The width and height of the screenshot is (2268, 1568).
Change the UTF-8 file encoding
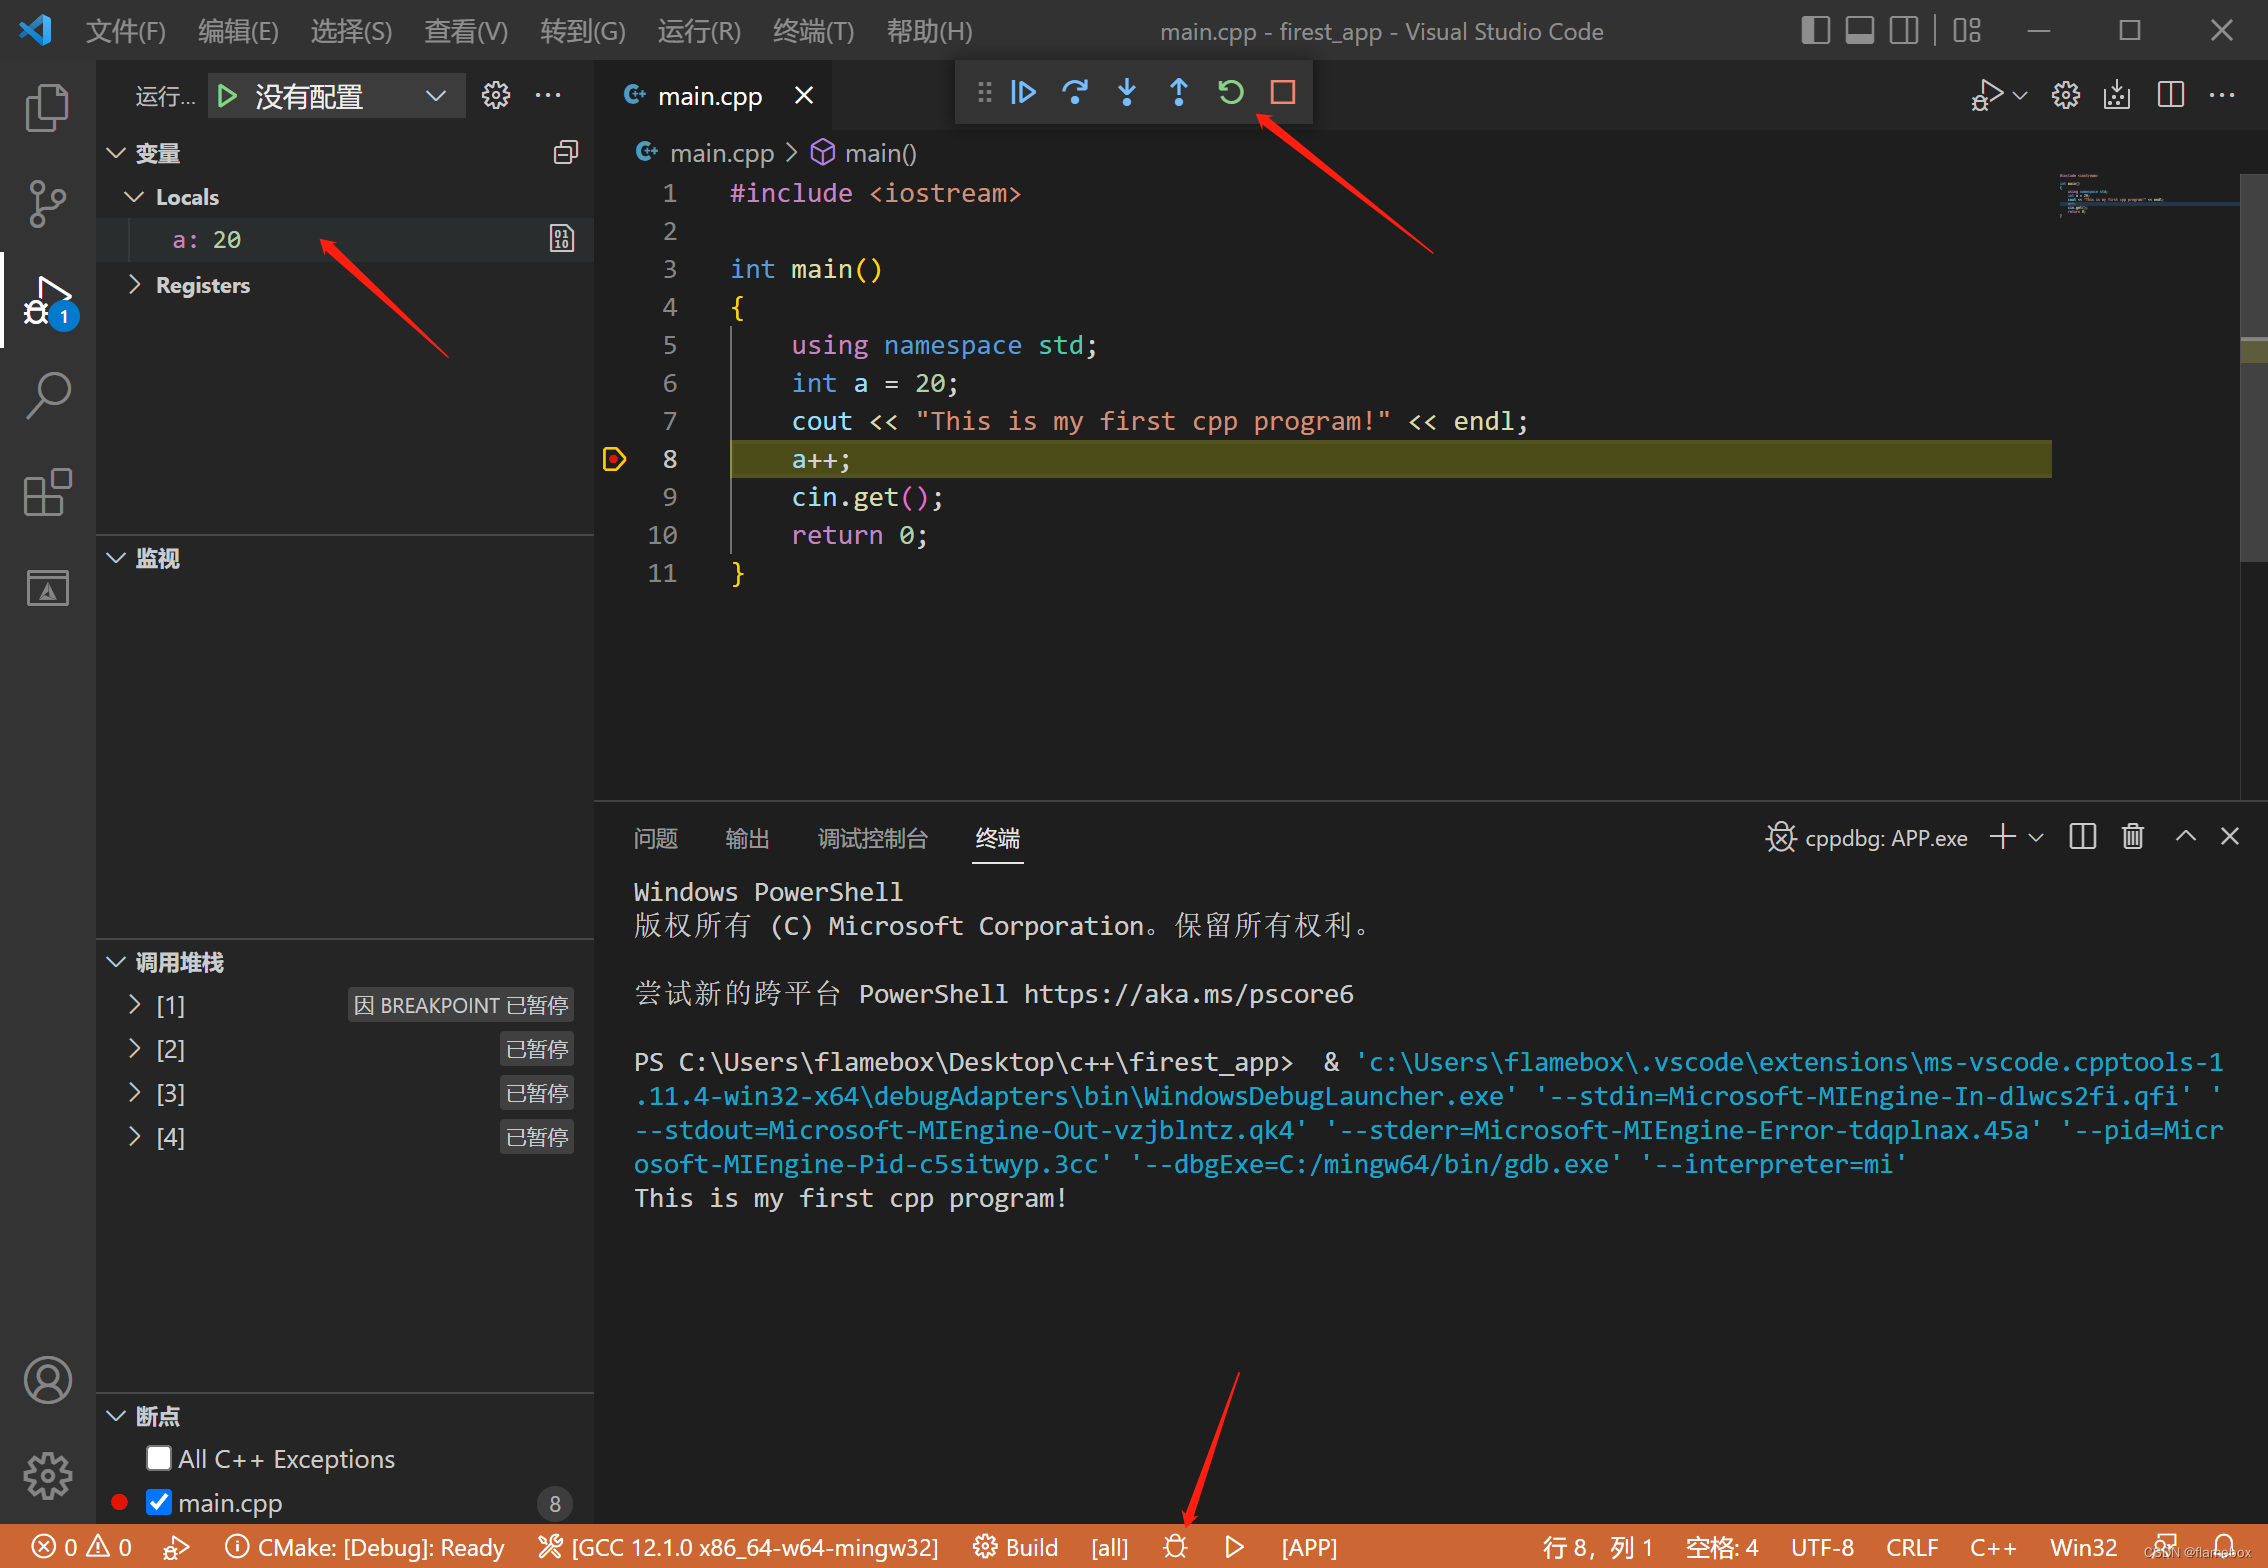1822,1547
